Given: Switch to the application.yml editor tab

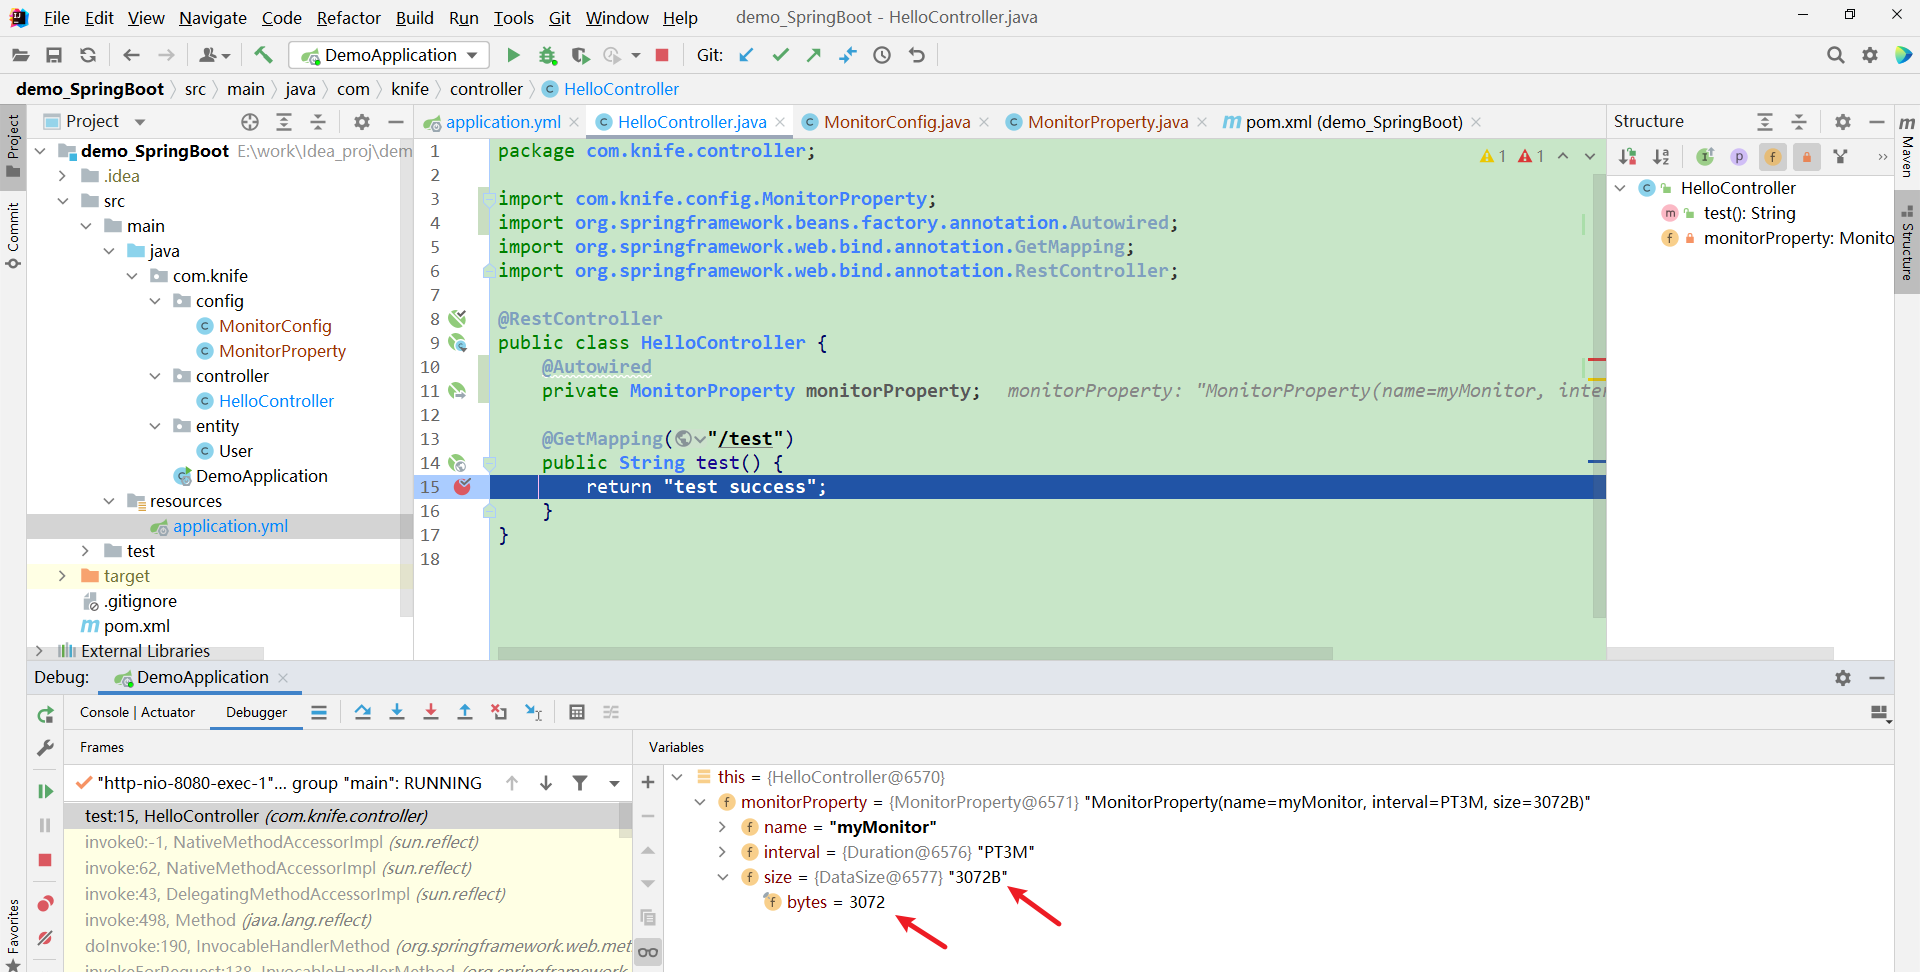Looking at the screenshot, I should 502,122.
